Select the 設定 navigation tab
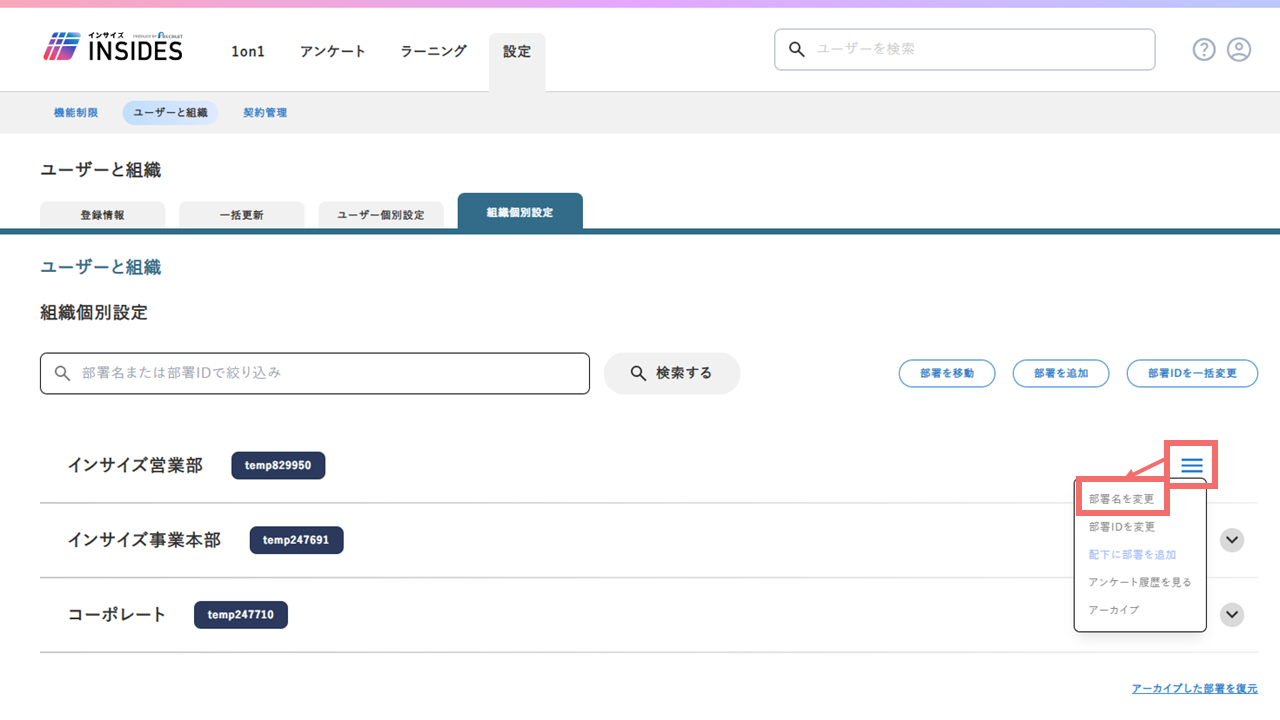Screen dimensions: 1280x720 coord(517,62)
